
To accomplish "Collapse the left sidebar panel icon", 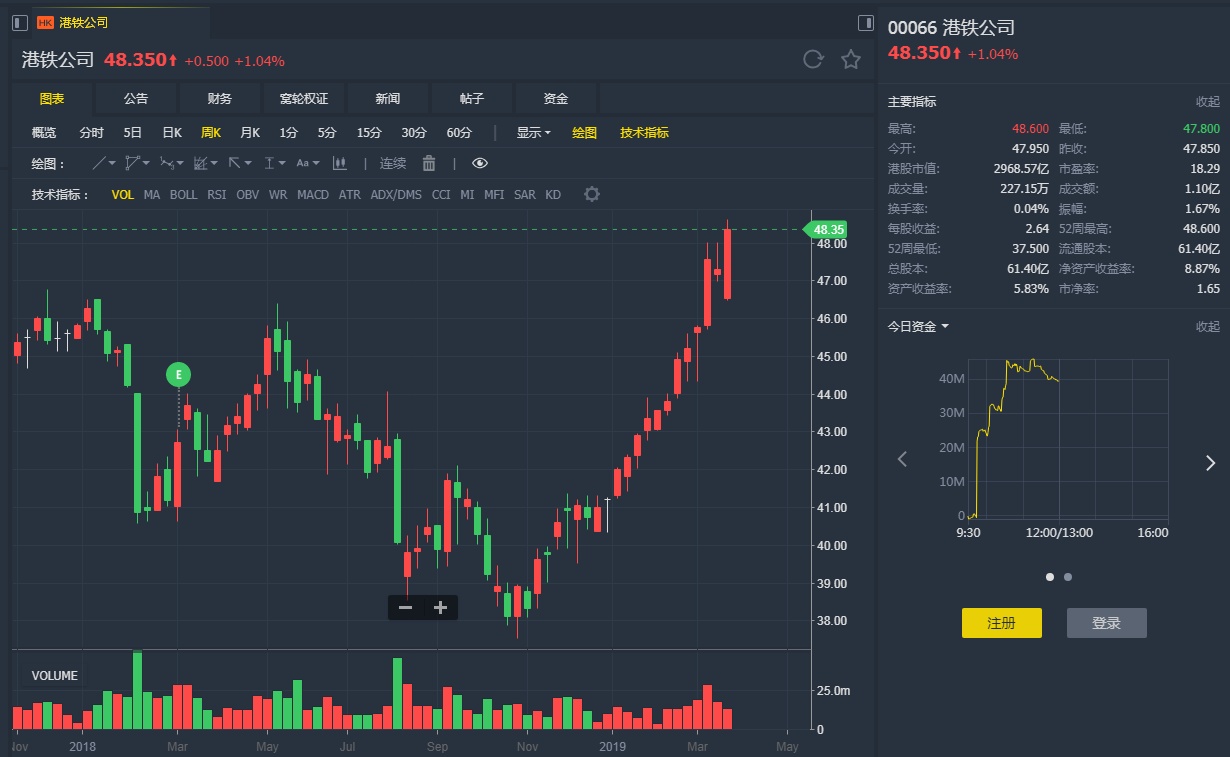I will coord(20,22).
